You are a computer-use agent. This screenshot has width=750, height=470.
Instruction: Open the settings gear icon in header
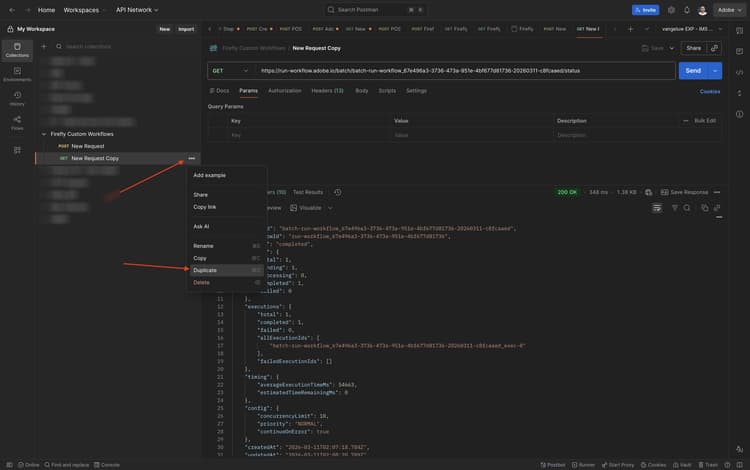tap(672, 10)
